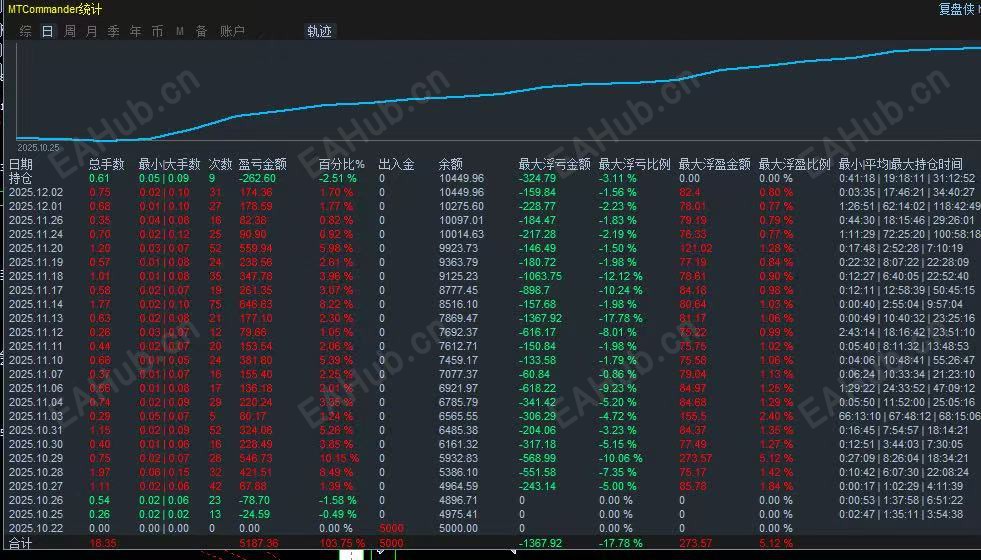981x560 pixels.
Task: Click max drawdown value -1063.75
Action: pos(540,276)
